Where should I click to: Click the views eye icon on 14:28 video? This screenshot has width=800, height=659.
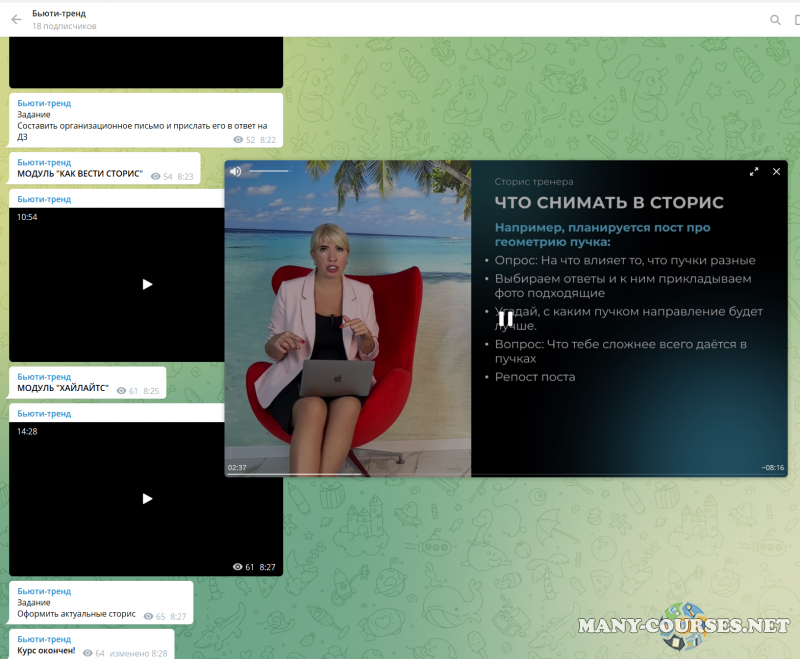238,567
